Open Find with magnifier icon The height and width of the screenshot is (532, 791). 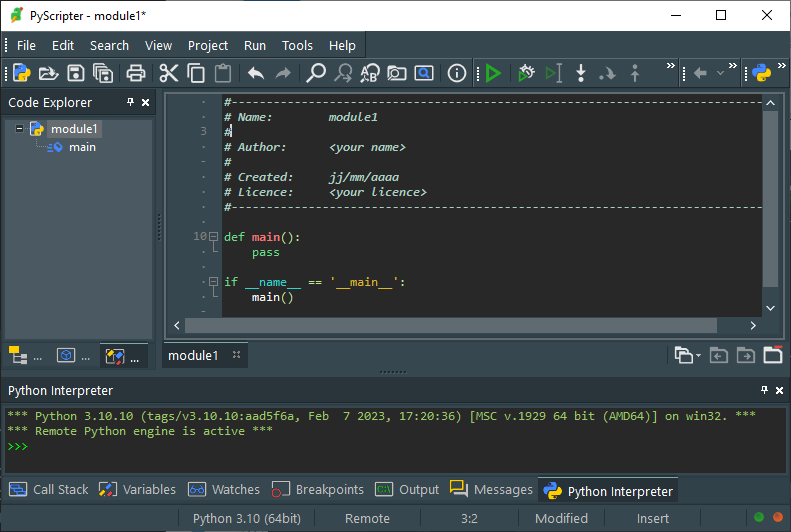(x=316, y=73)
